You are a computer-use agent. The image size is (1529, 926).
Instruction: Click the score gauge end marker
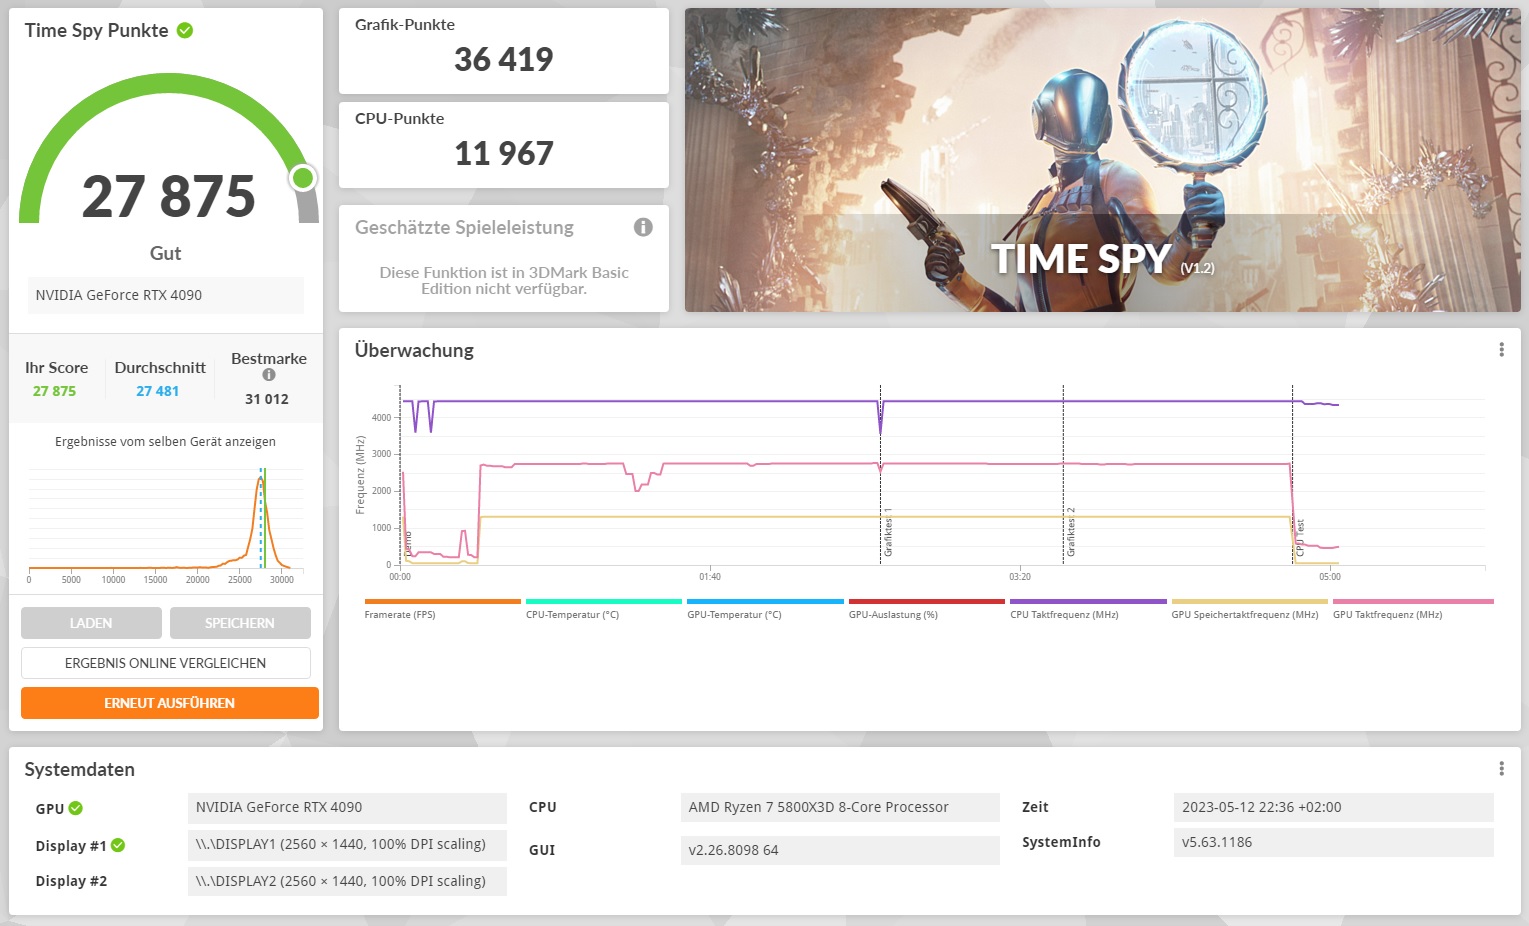coord(302,177)
